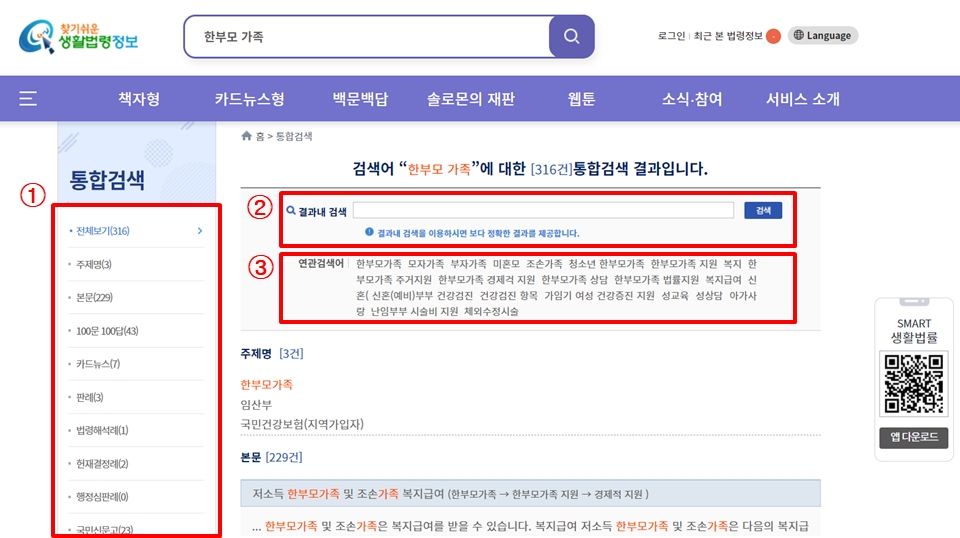The width and height of the screenshot is (960, 538).
Task: Click the 검색 button in results search
Action: coord(763,211)
